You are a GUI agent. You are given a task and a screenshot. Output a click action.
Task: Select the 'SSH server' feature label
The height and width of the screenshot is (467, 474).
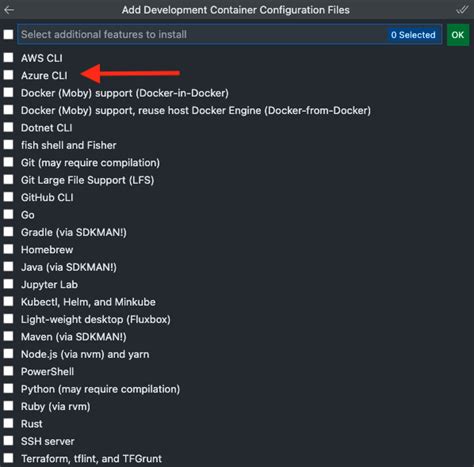pos(48,441)
